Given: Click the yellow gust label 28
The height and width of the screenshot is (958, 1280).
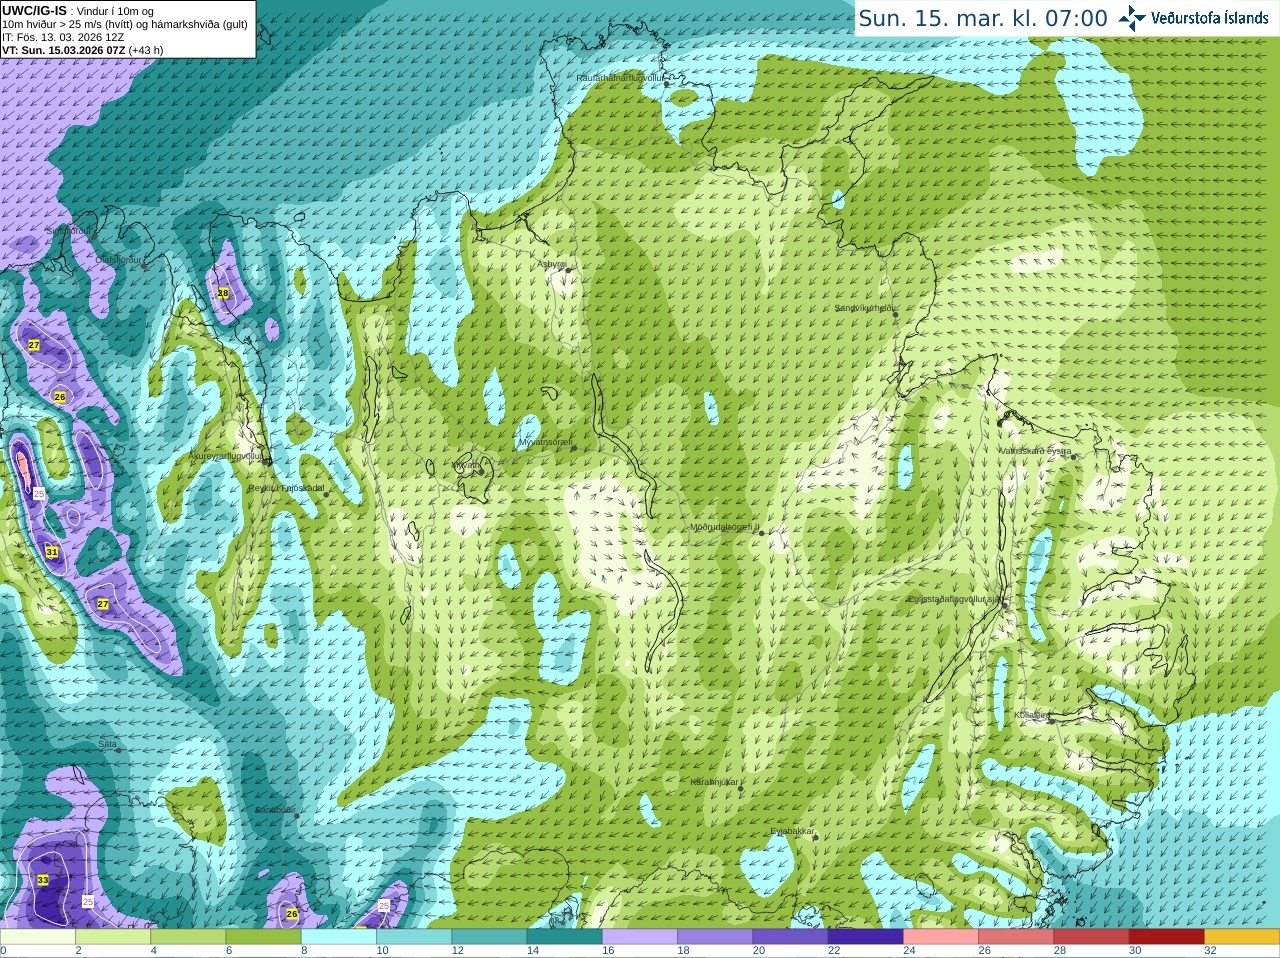Looking at the screenshot, I should pos(223,293).
